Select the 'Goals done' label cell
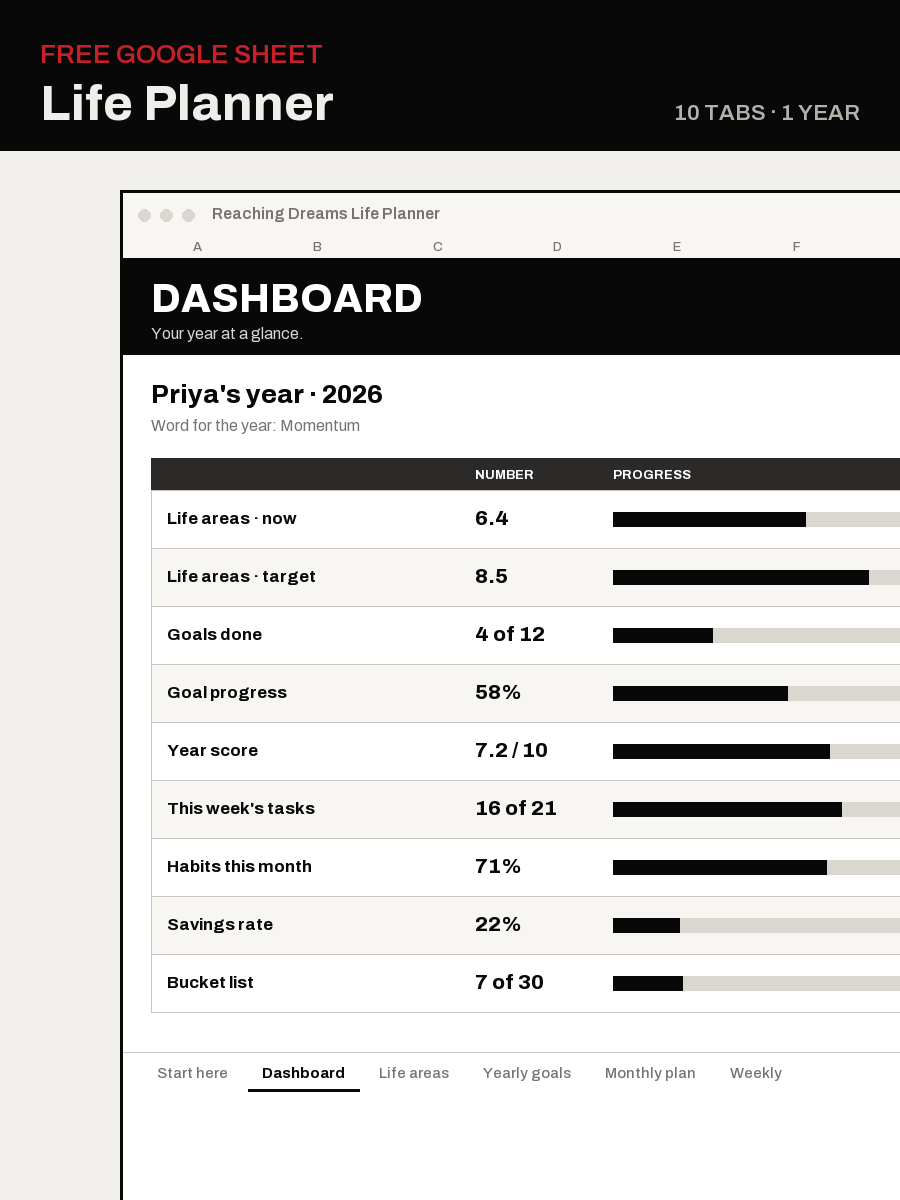 coord(214,635)
